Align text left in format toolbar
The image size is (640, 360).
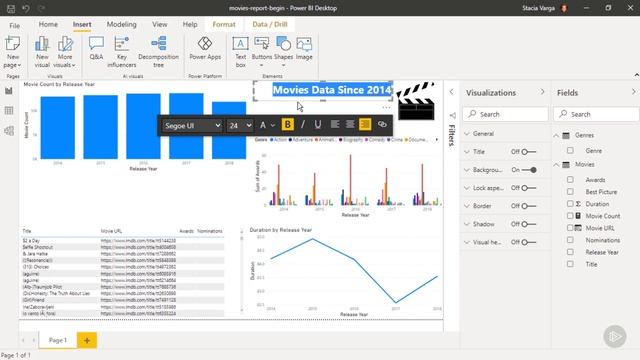click(335, 124)
